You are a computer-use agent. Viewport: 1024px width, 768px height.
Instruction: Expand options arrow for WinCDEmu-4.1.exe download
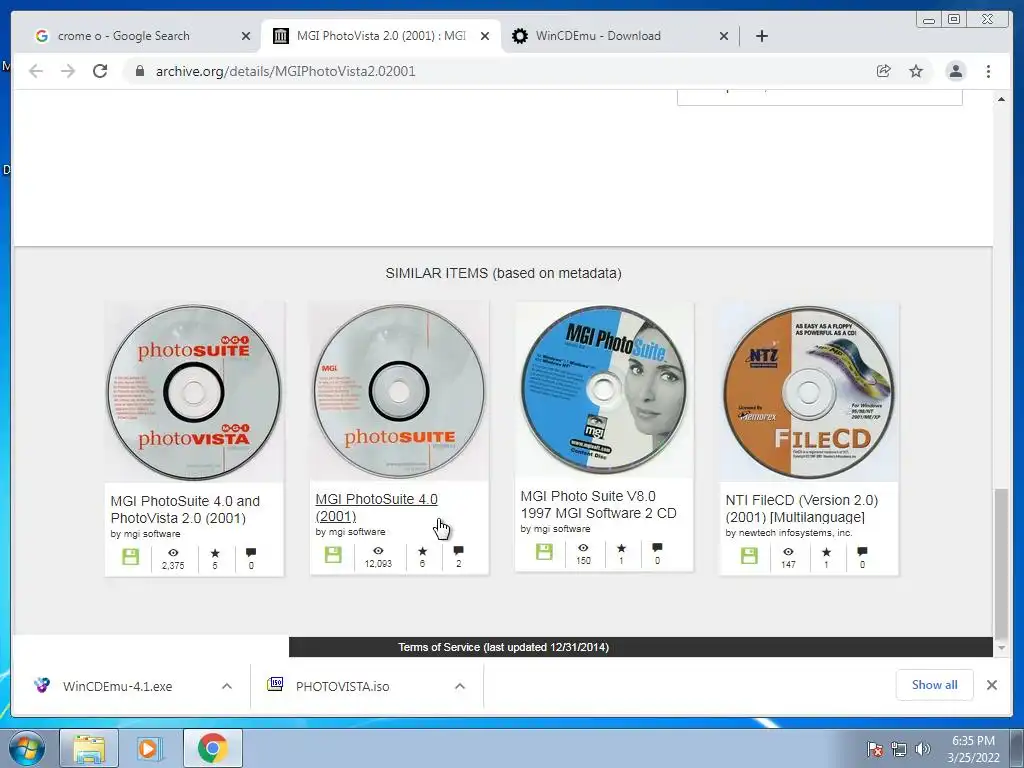click(227, 686)
